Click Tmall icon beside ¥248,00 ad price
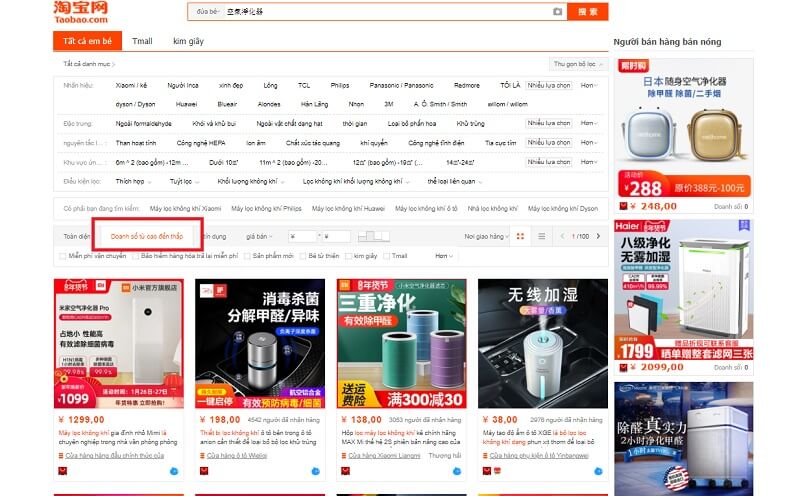800x496 pixels. pos(623,206)
